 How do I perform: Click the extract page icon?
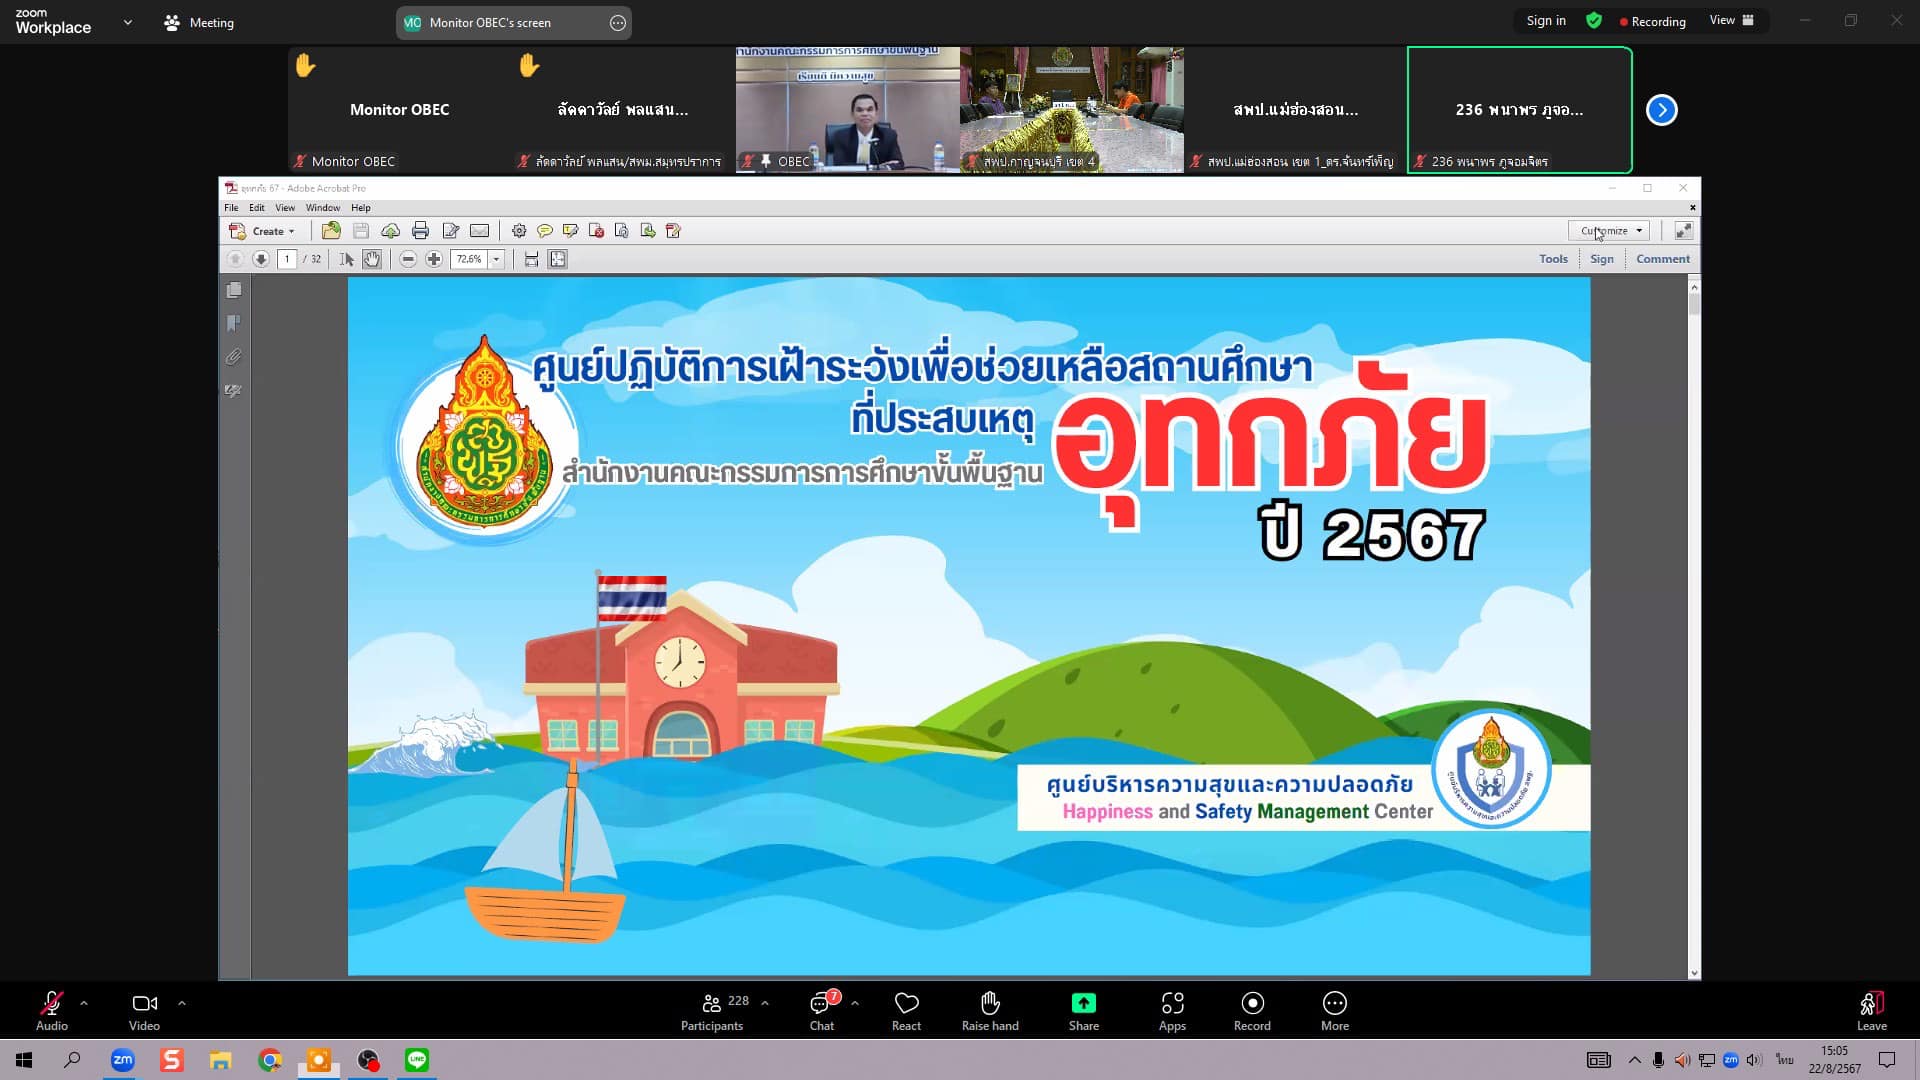pyautogui.click(x=648, y=231)
